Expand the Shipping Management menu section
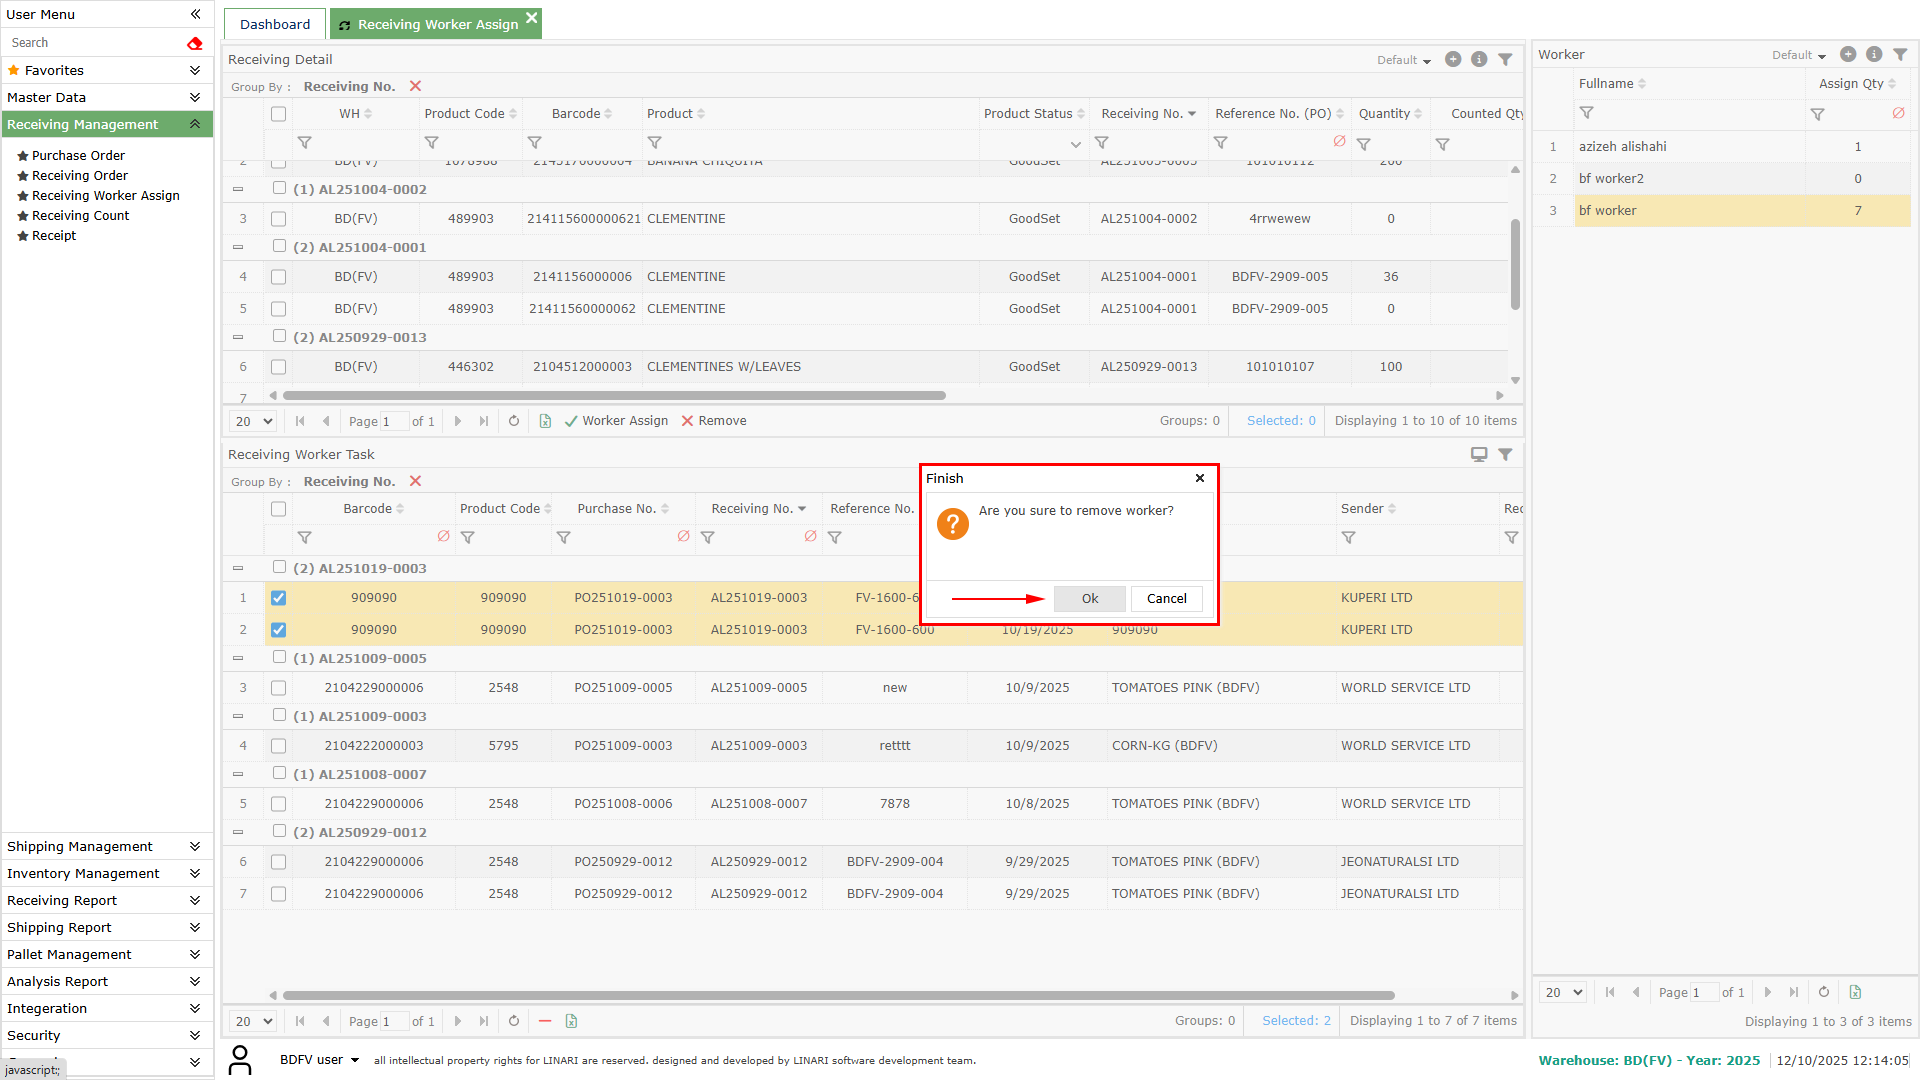Image resolution: width=1920 pixels, height=1080 pixels. [x=104, y=846]
